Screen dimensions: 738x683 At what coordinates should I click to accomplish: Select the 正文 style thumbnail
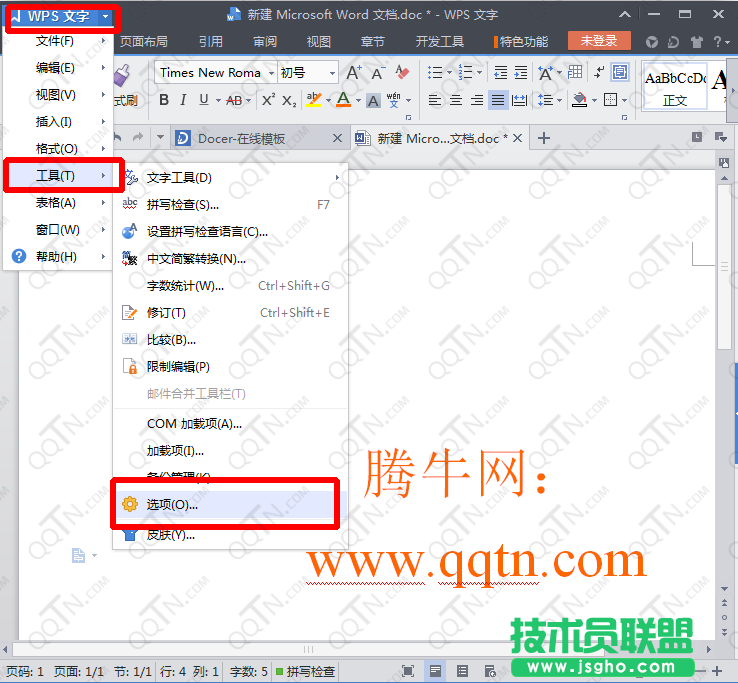[x=674, y=87]
